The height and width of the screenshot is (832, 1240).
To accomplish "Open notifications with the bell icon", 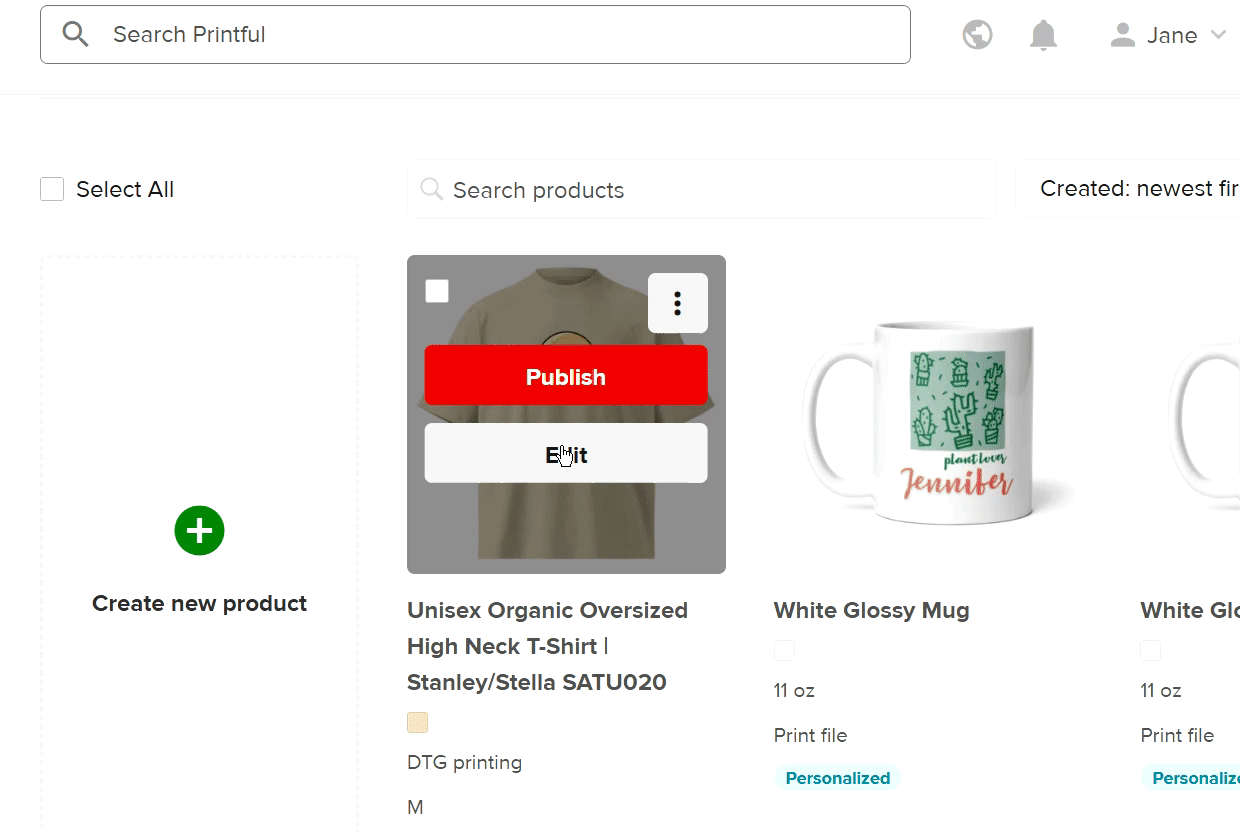I will pos(1043,34).
